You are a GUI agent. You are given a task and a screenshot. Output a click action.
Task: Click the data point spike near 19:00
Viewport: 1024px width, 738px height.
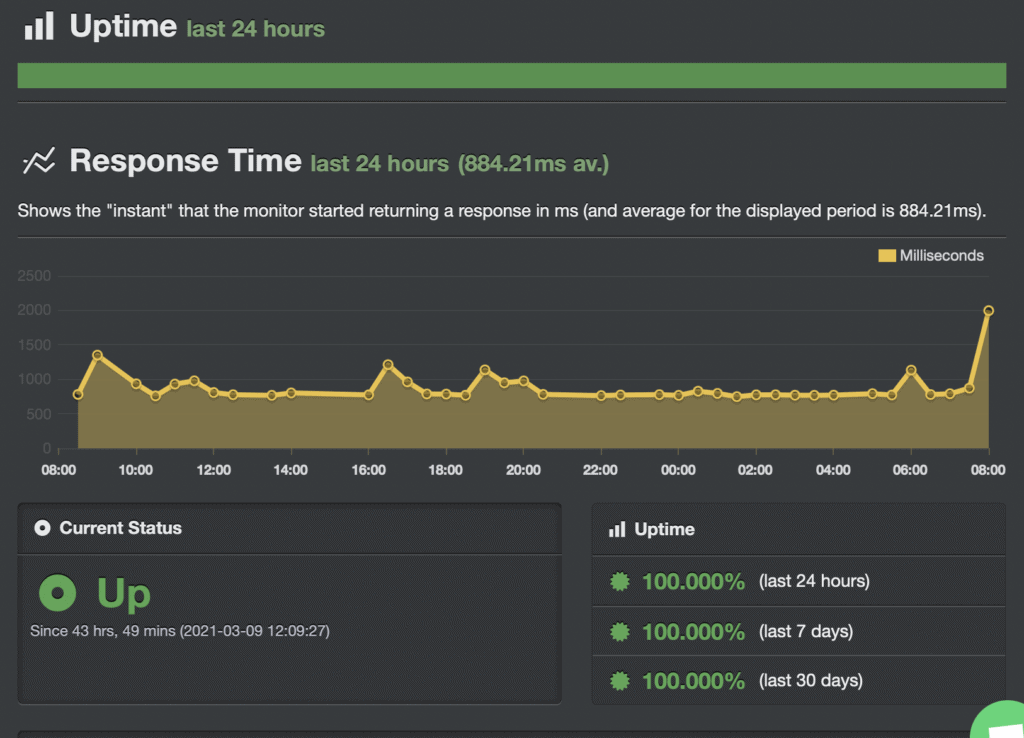(x=485, y=370)
